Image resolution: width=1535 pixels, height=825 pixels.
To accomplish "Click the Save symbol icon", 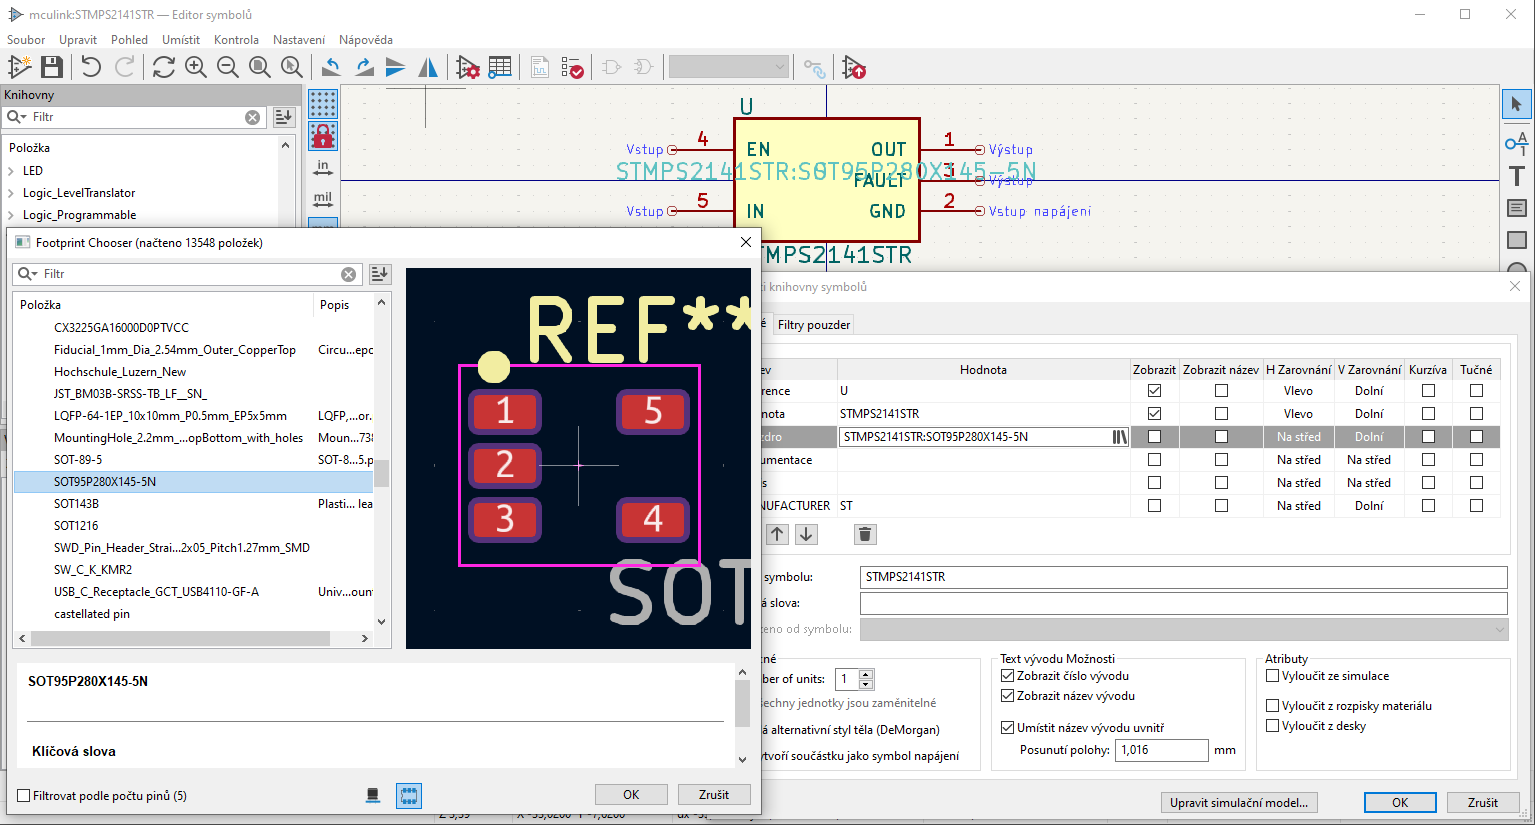I will [52, 67].
